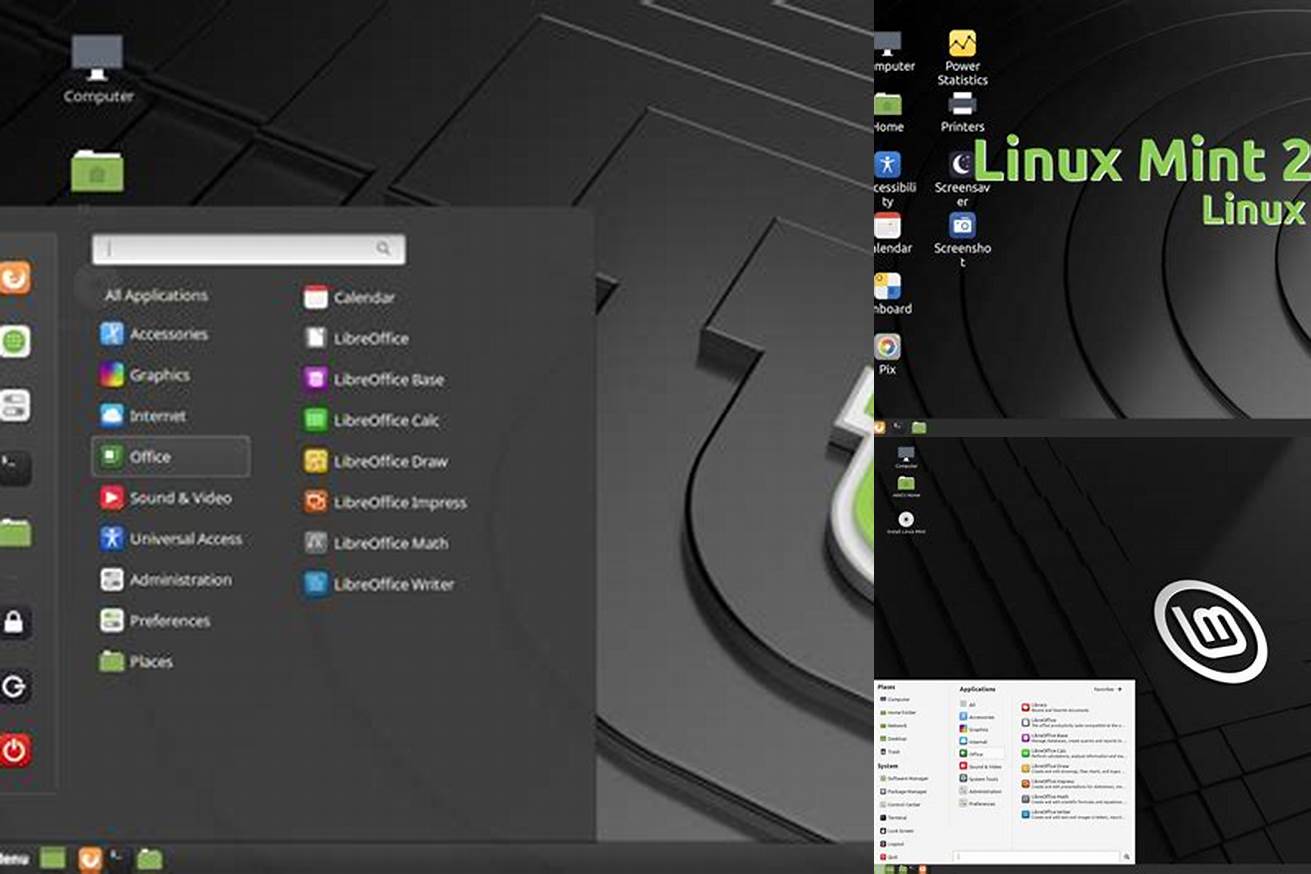Launch LibreOffice Draw from the dark menu

(x=376, y=461)
